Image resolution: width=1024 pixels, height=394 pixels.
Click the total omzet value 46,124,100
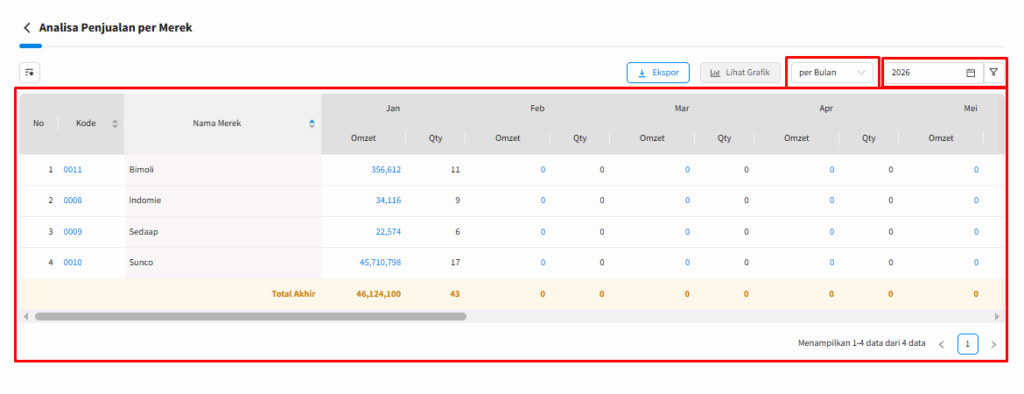379,294
